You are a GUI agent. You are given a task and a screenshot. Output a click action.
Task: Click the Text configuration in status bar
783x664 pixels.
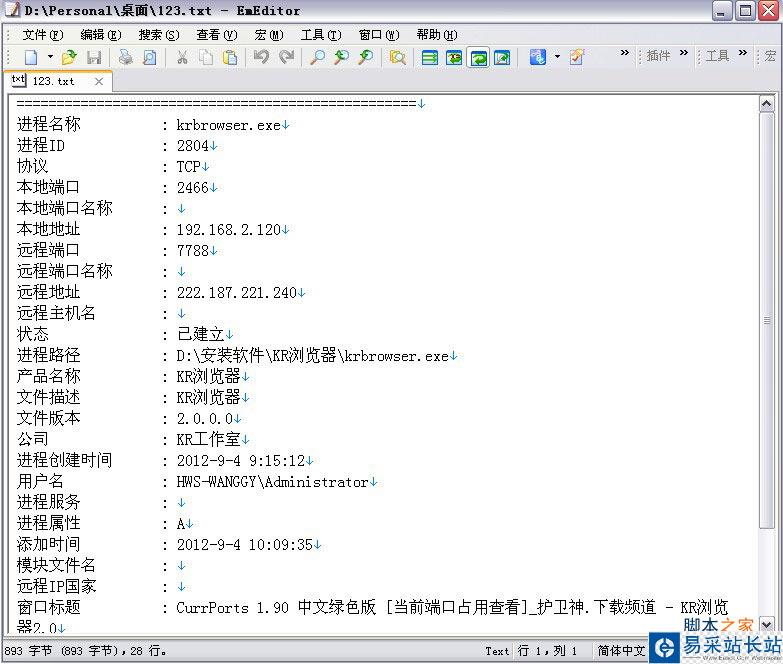click(x=497, y=651)
